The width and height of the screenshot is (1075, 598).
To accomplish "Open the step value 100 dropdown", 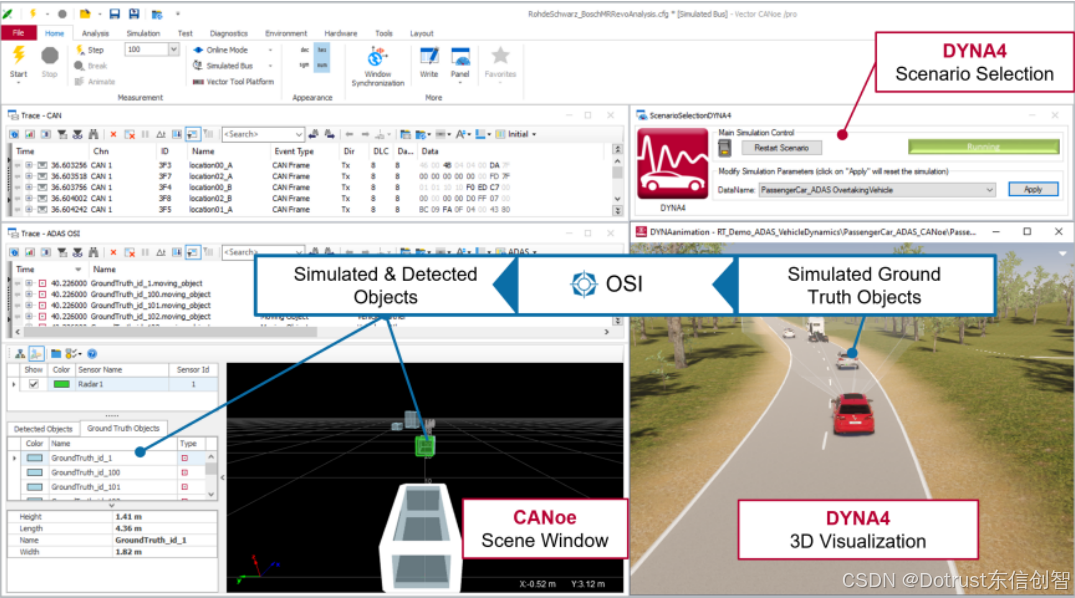I will tap(173, 49).
